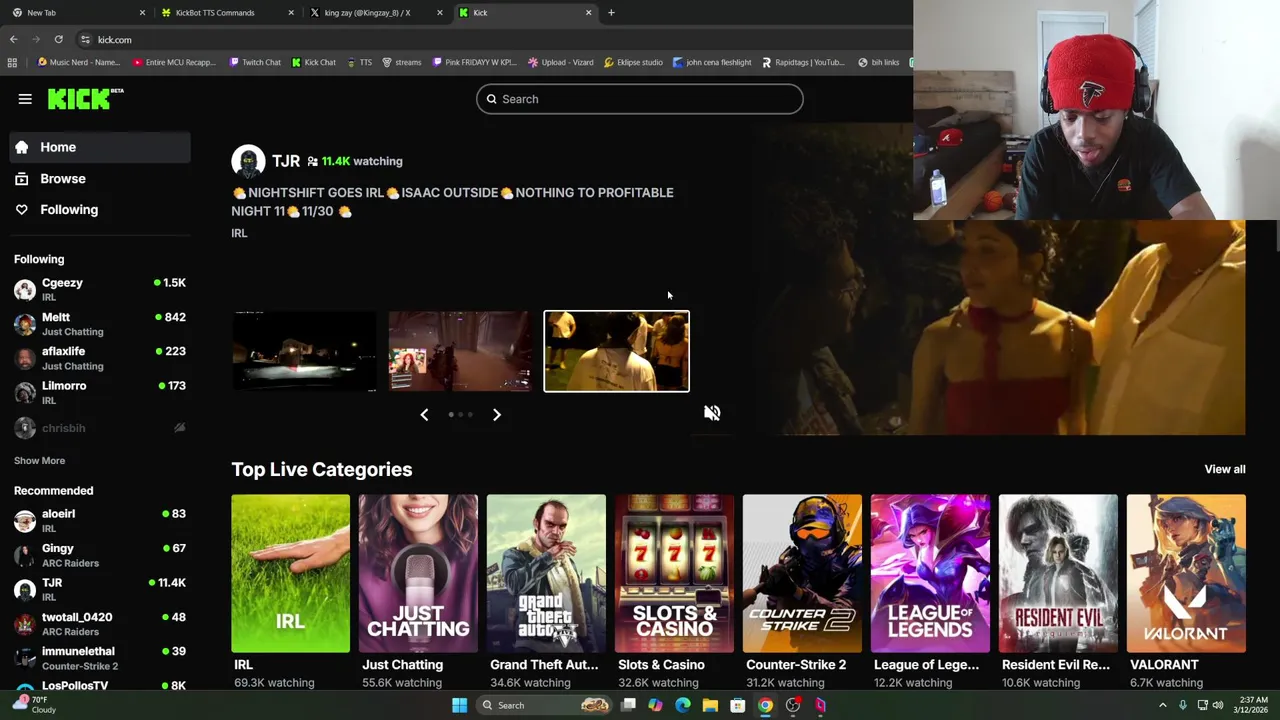The image size is (1280, 720).
Task: Open Kick Chat bookmark
Action: click(x=314, y=62)
